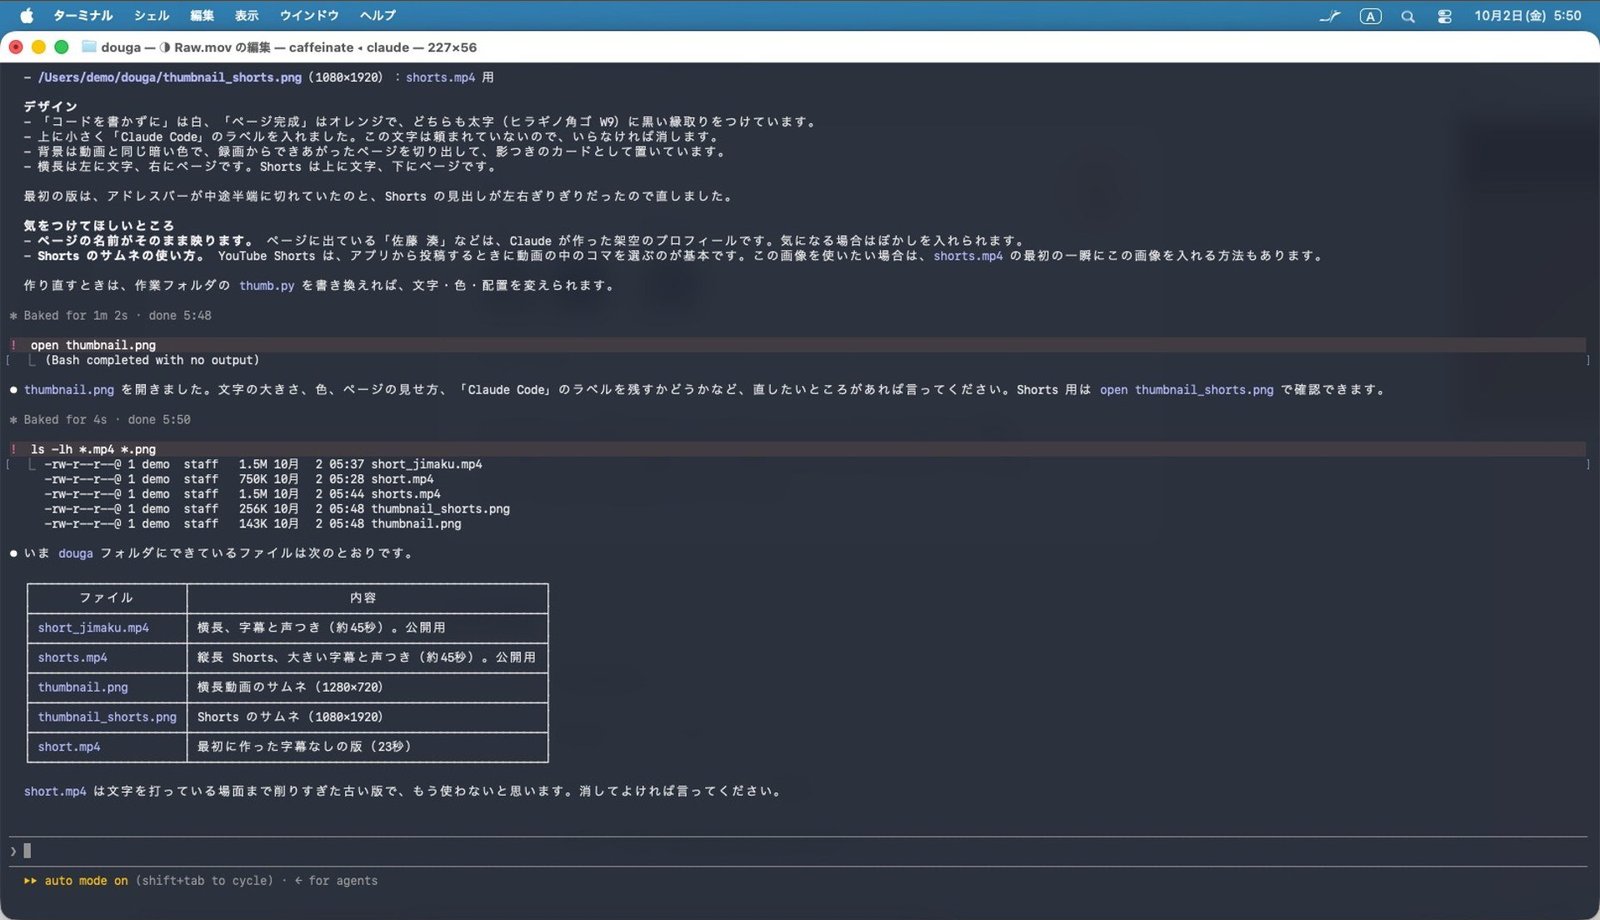Screen dimensions: 1600x920
Task: Click the '気をつけてほしいところ' heading
Action: (99, 225)
